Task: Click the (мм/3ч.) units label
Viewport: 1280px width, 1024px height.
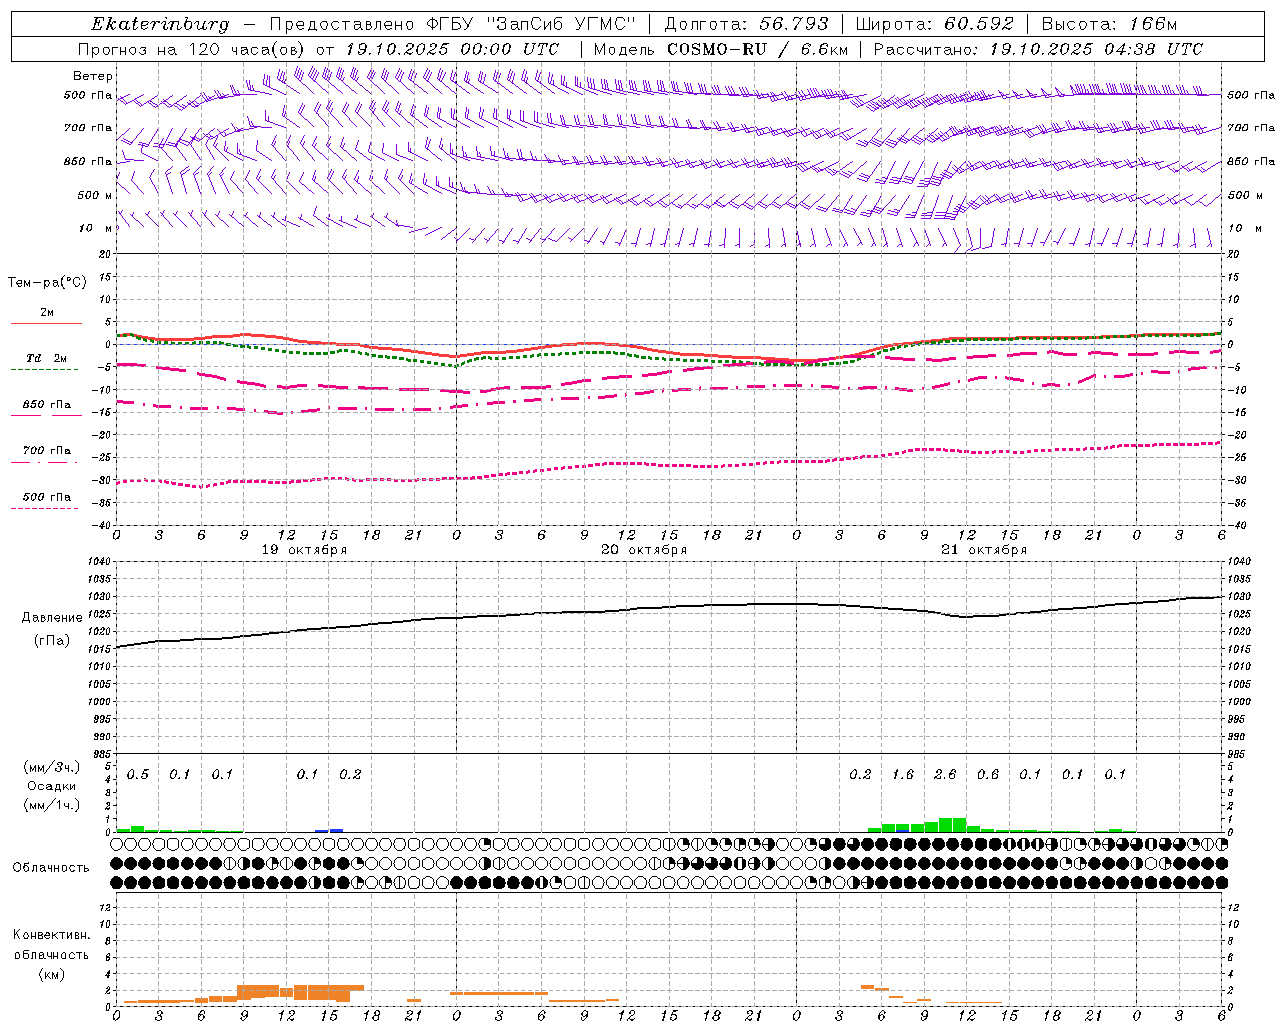Action: [x=52, y=767]
